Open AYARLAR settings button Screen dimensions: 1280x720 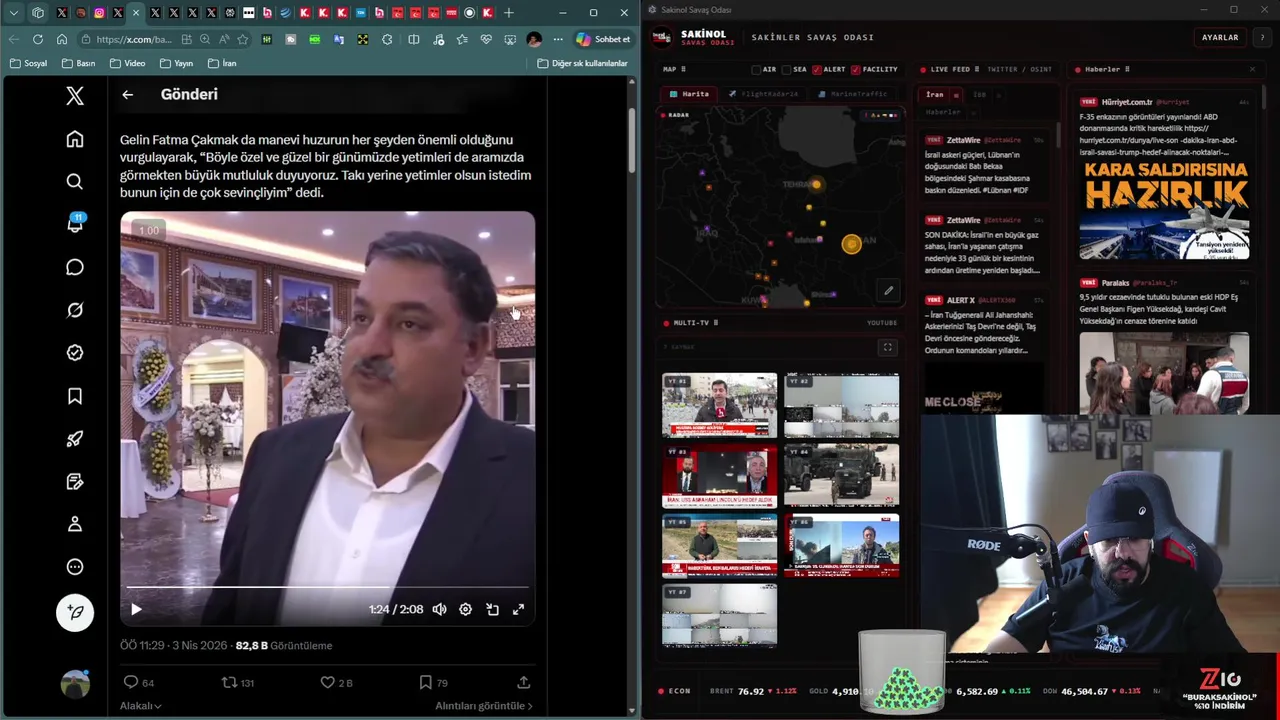[1220, 37]
